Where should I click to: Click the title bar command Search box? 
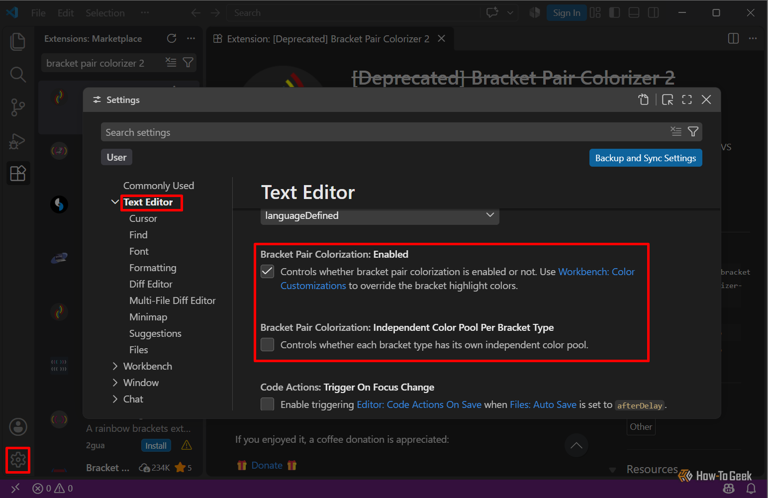(x=354, y=13)
